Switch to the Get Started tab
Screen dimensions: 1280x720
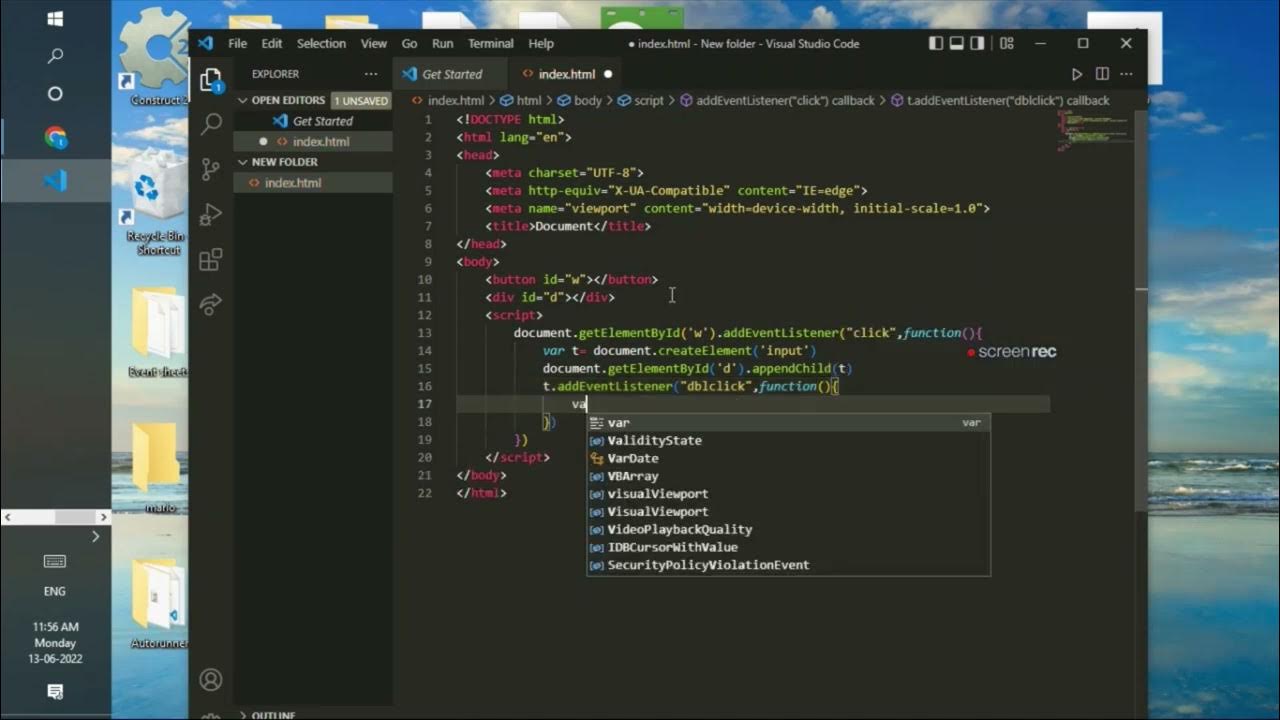[450, 74]
